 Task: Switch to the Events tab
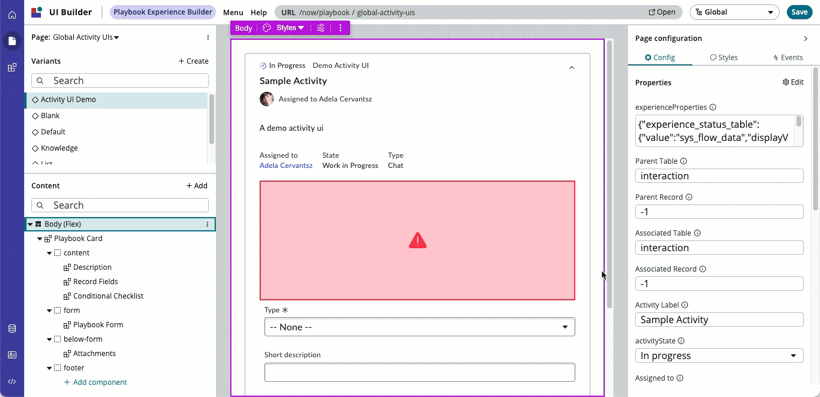pyautogui.click(x=788, y=58)
